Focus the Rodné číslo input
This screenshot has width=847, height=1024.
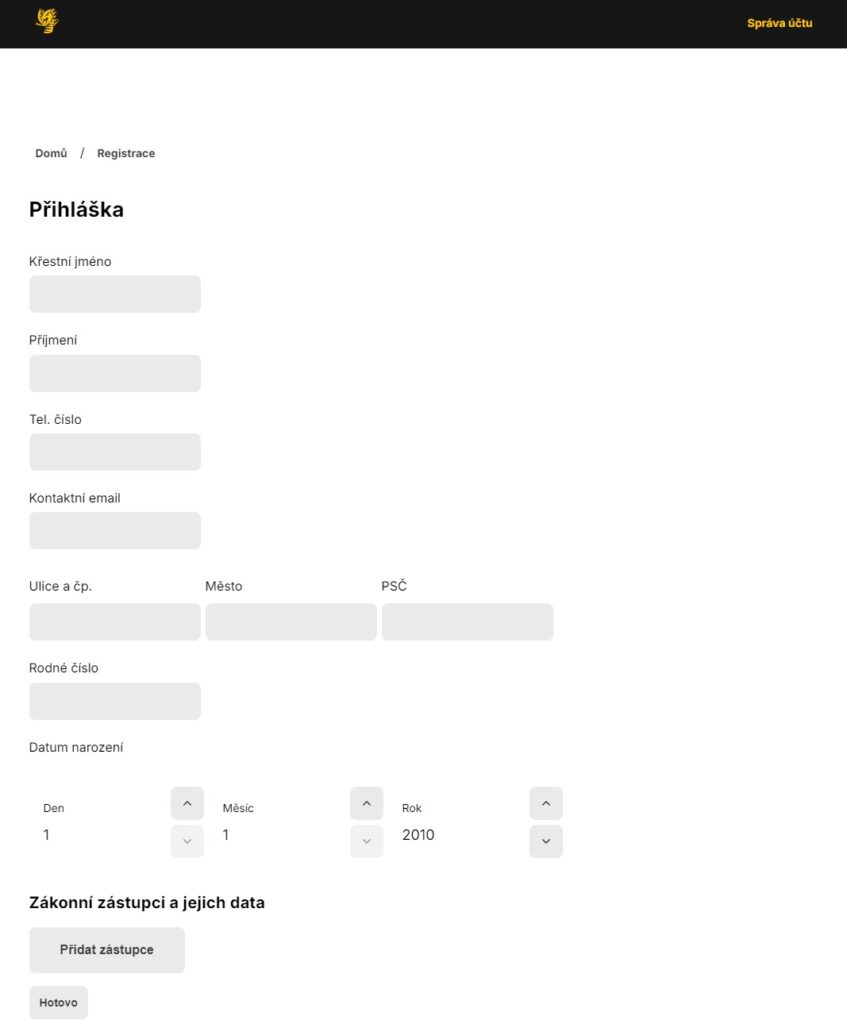pyautogui.click(x=115, y=701)
